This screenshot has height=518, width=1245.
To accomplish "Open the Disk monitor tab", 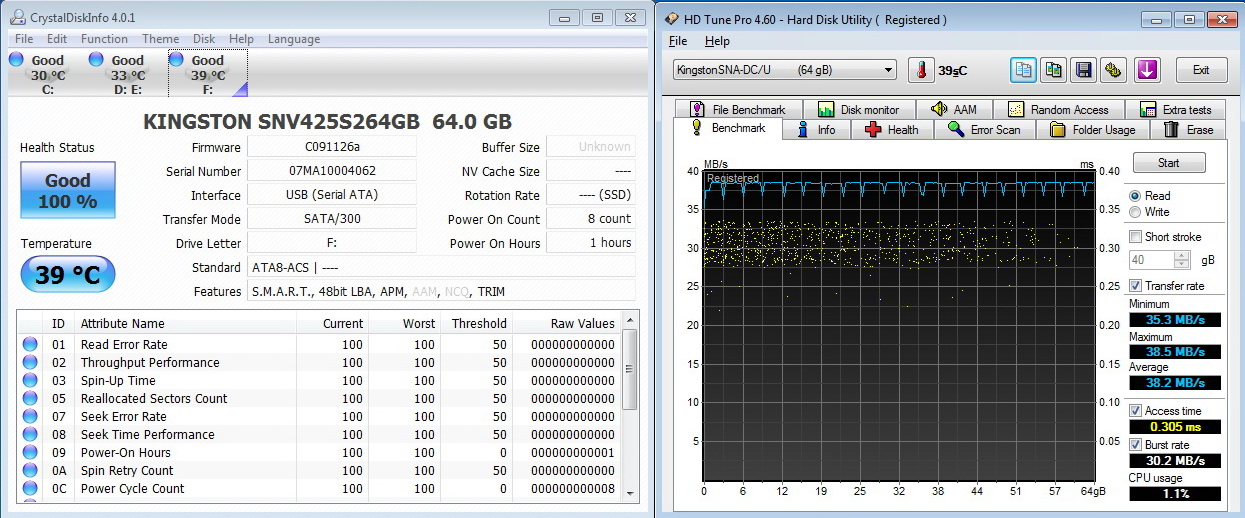I will click(858, 110).
